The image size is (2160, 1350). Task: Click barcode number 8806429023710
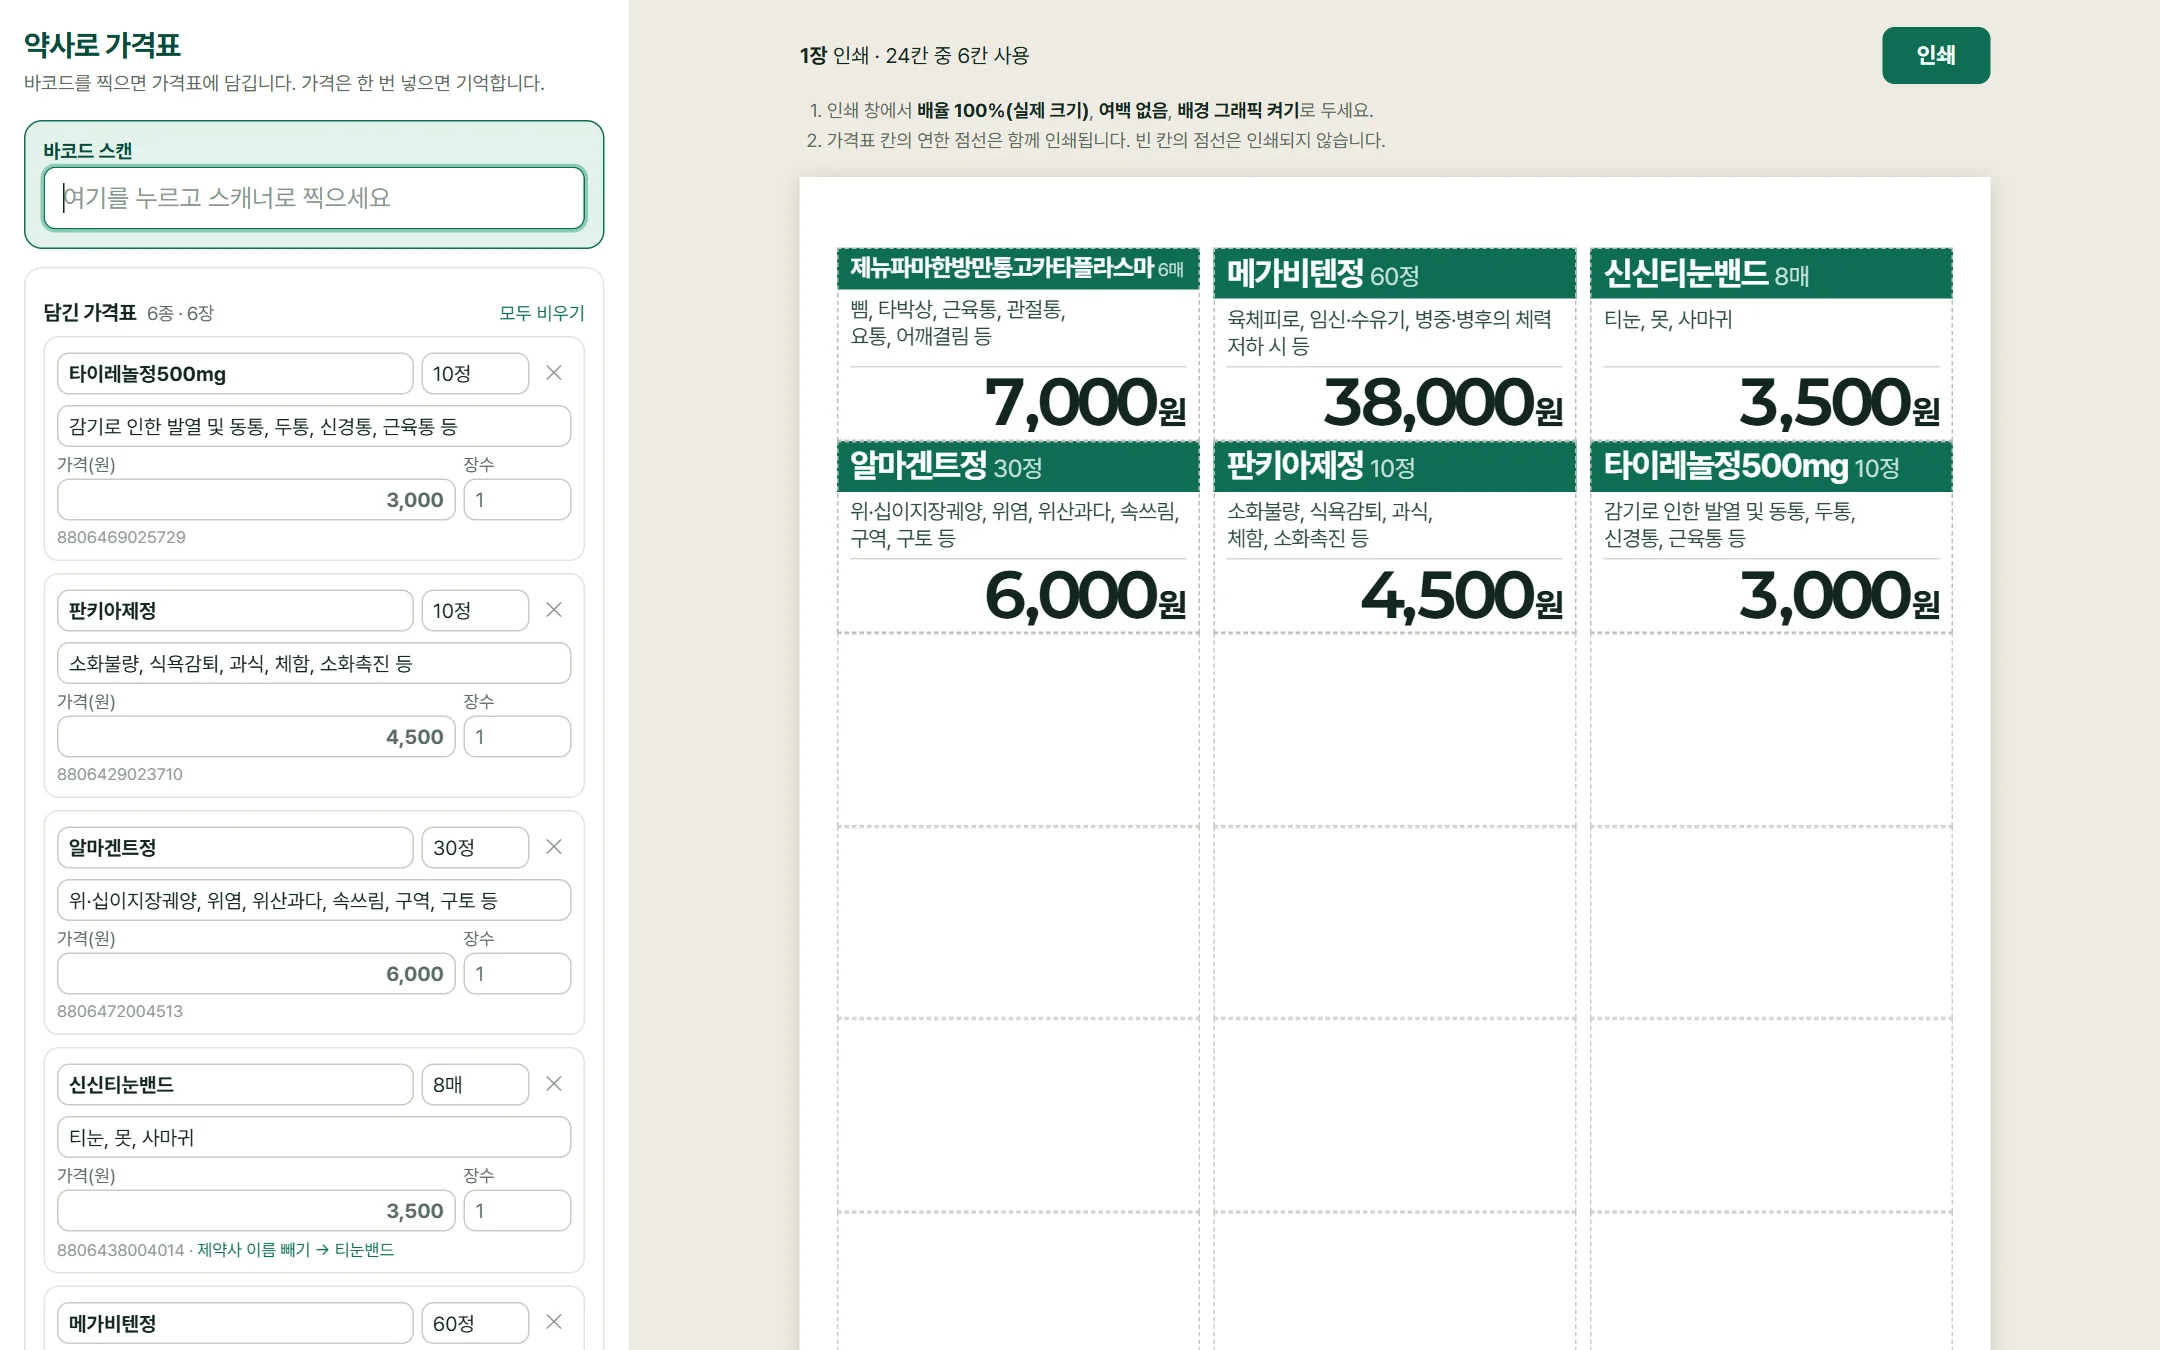pyautogui.click(x=120, y=774)
